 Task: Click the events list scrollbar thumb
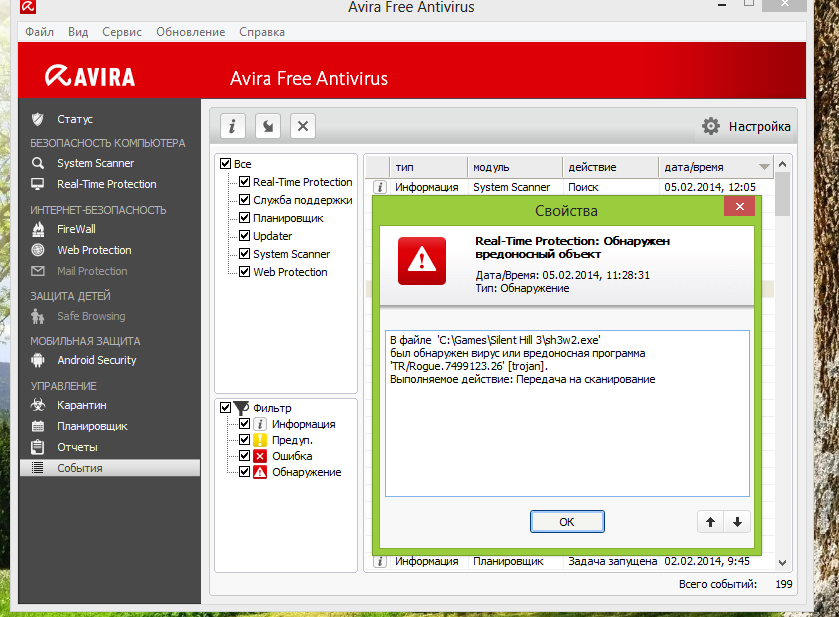(x=782, y=194)
